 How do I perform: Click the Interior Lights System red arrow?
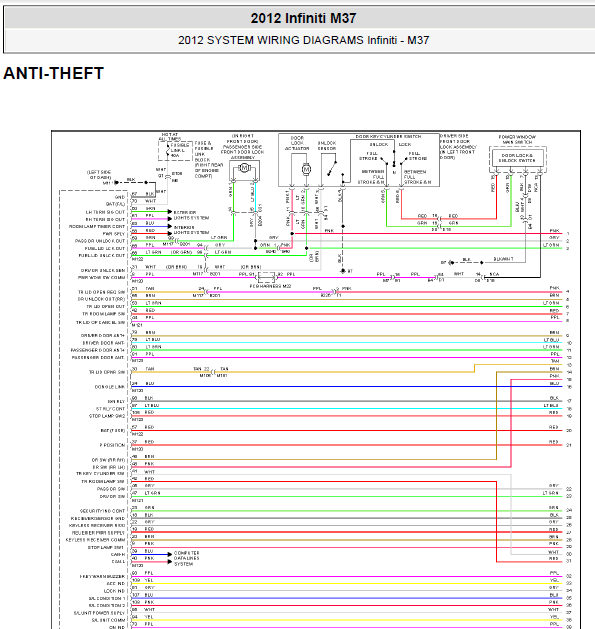coord(170,233)
